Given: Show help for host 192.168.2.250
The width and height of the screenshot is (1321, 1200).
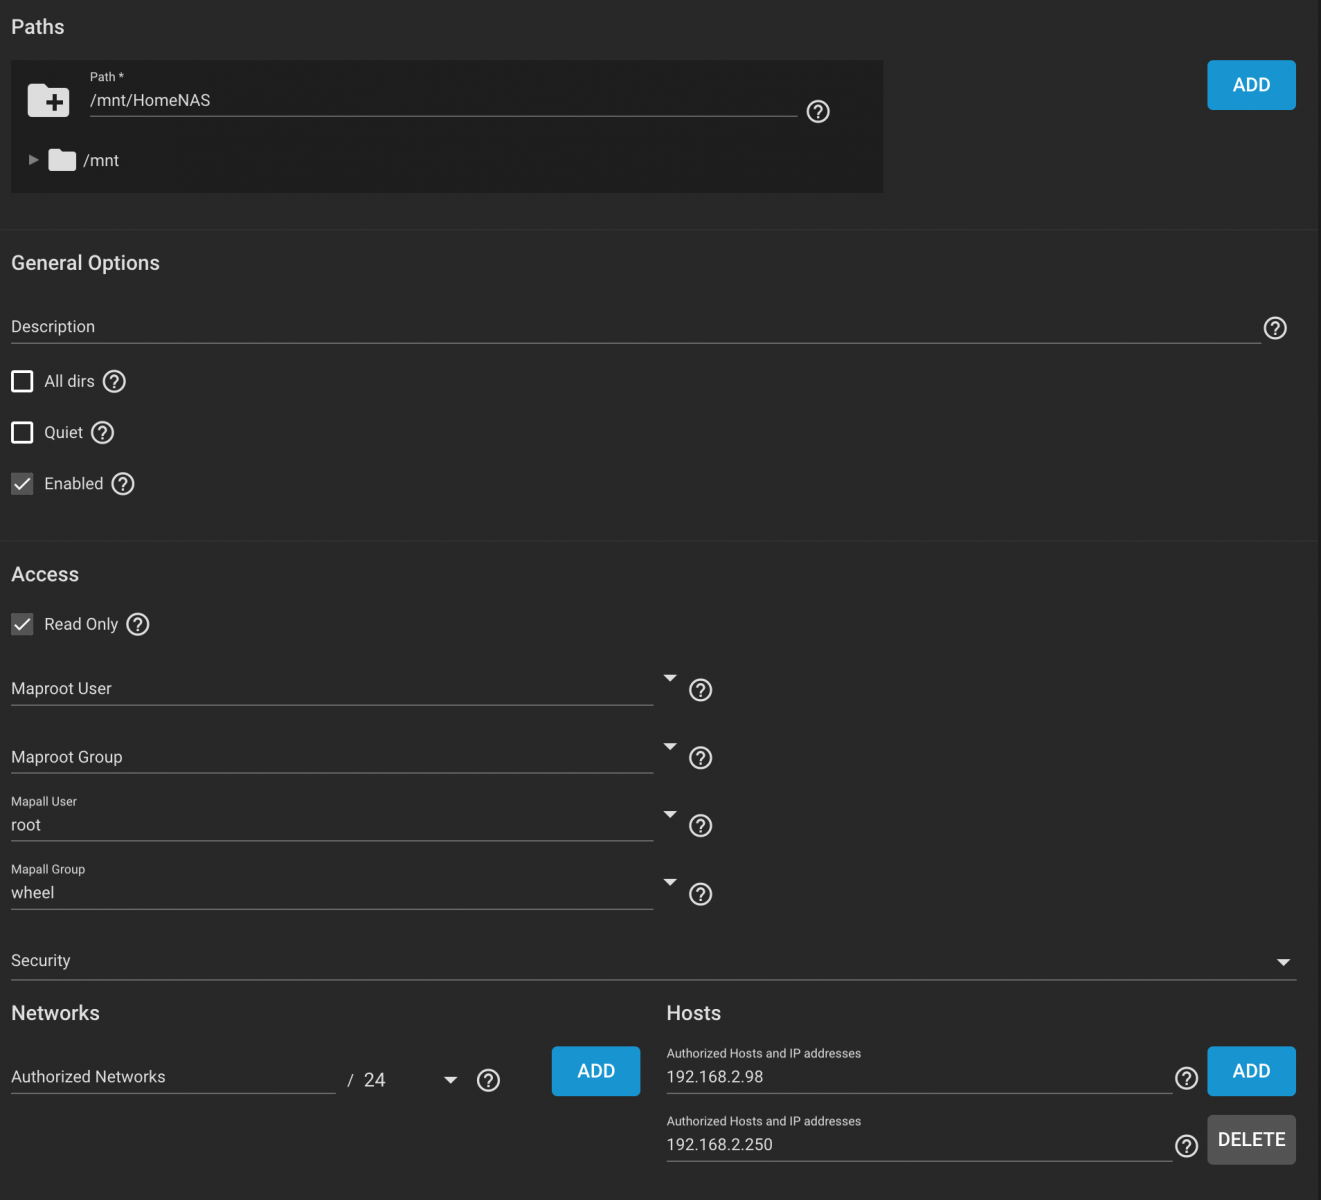Looking at the screenshot, I should point(1186,1146).
